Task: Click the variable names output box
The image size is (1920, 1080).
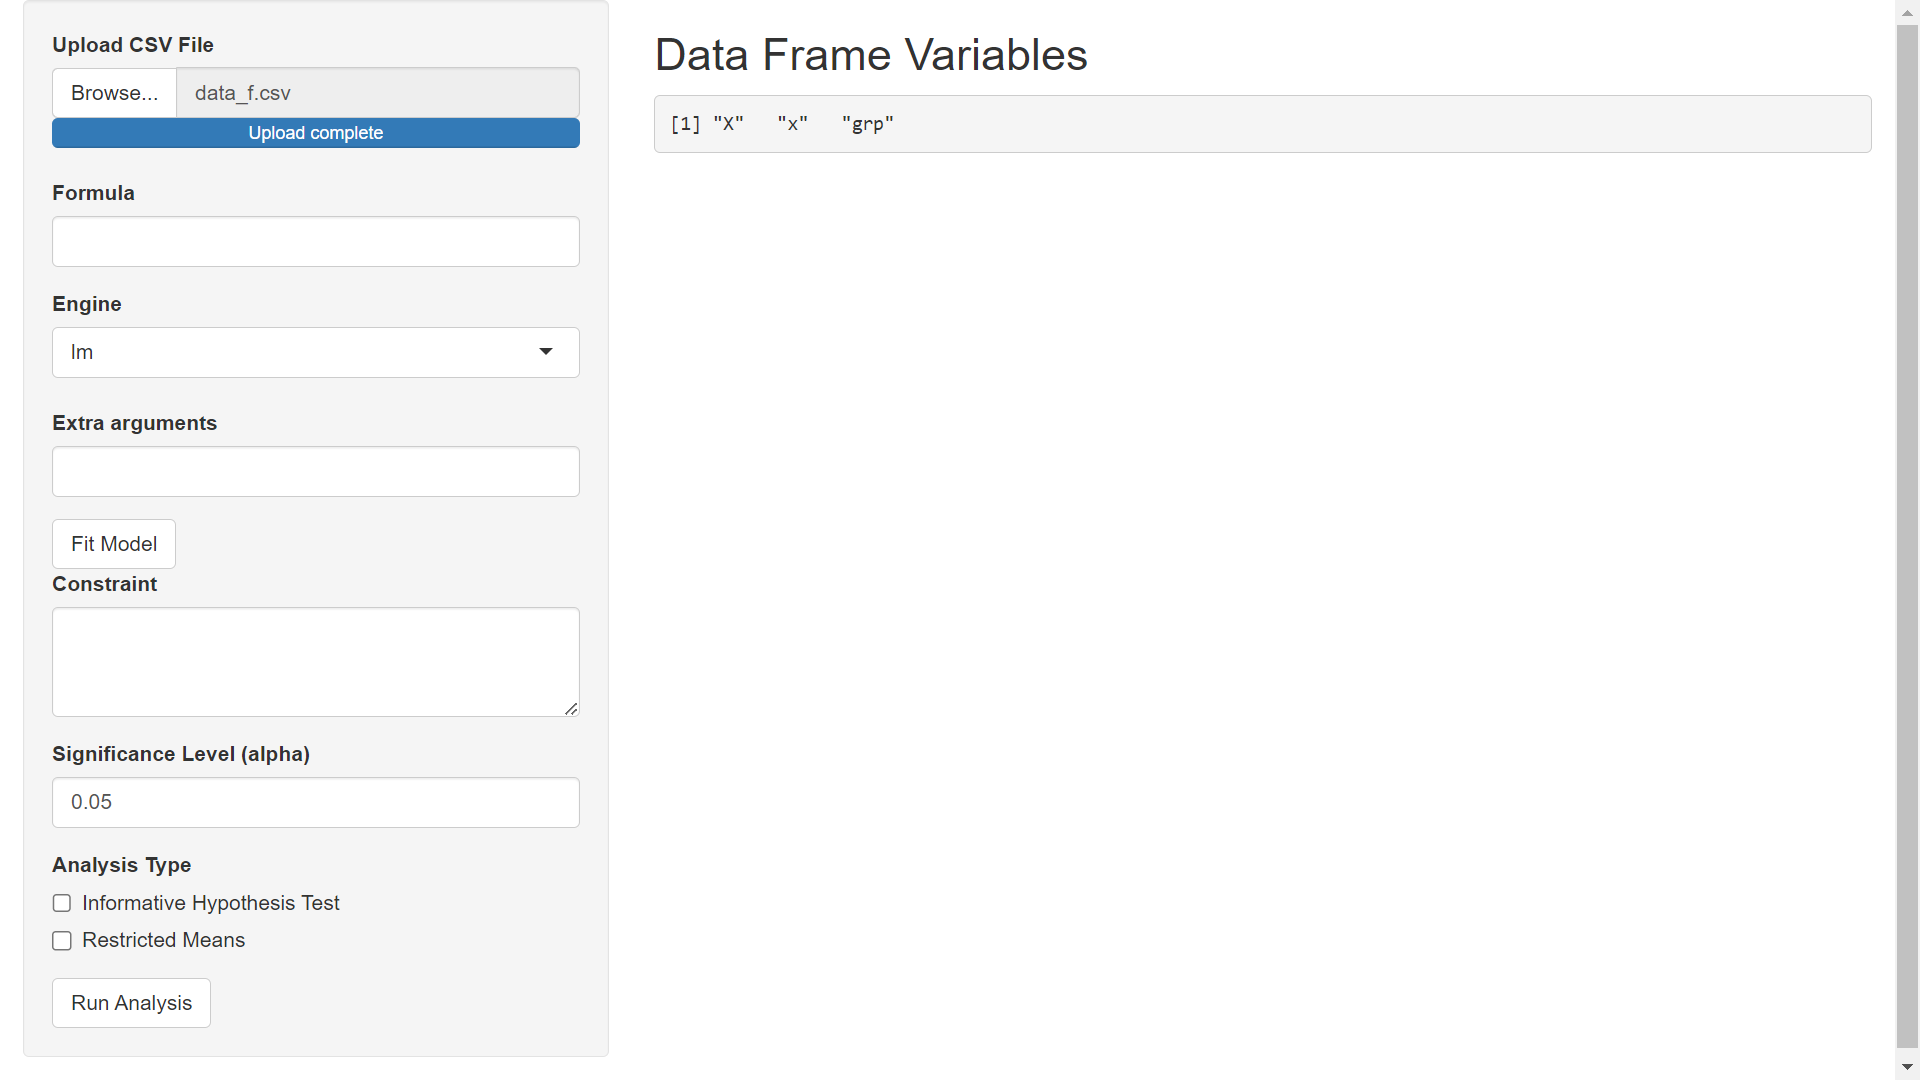Action: pyautogui.click(x=1262, y=124)
